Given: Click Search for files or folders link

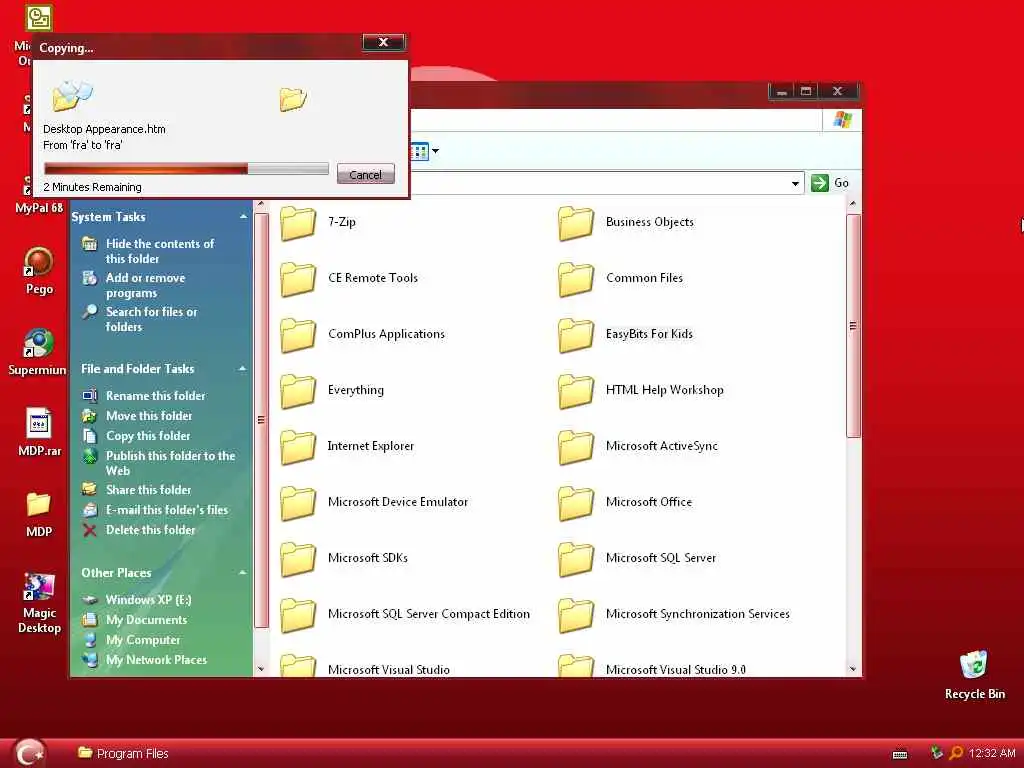Looking at the screenshot, I should 152,319.
